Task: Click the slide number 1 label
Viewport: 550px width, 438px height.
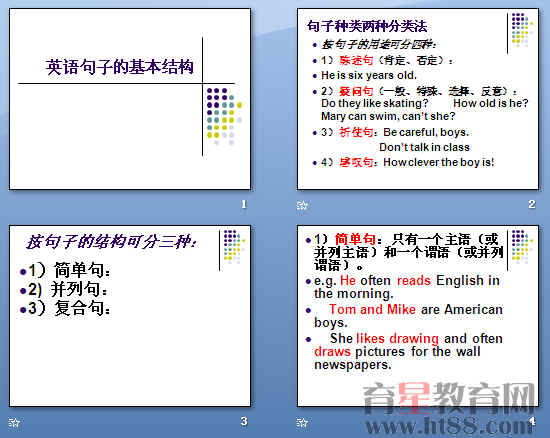Action: [x=244, y=204]
